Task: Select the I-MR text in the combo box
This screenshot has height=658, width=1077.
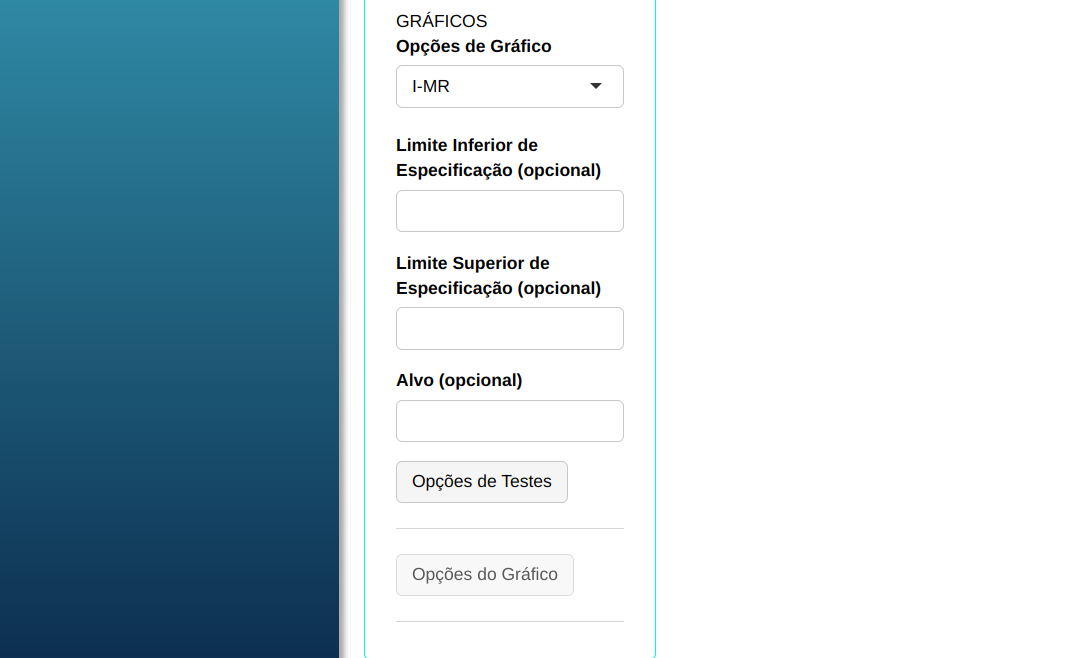Action: click(431, 87)
